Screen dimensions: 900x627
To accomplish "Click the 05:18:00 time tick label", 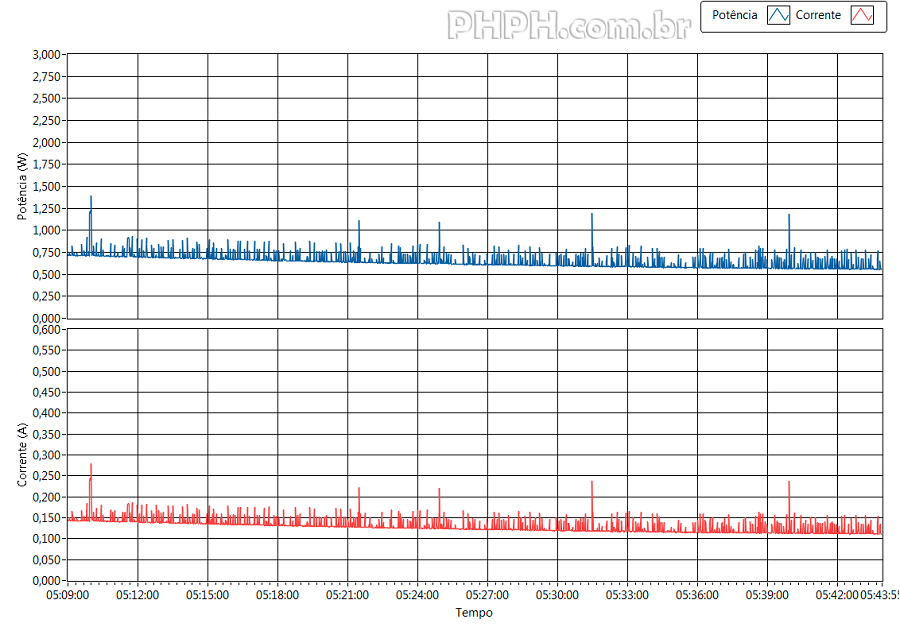I will pos(278,595).
